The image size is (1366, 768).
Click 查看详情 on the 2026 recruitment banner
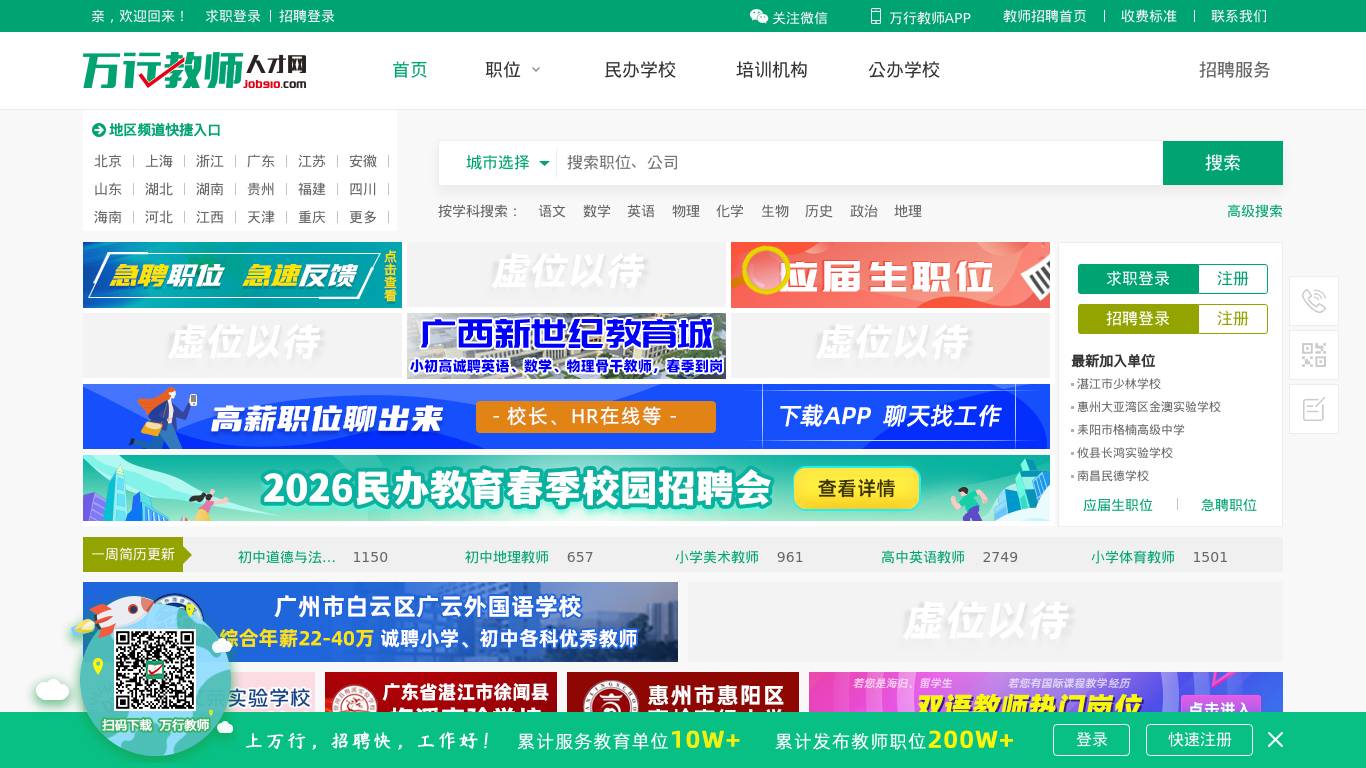[x=856, y=488]
